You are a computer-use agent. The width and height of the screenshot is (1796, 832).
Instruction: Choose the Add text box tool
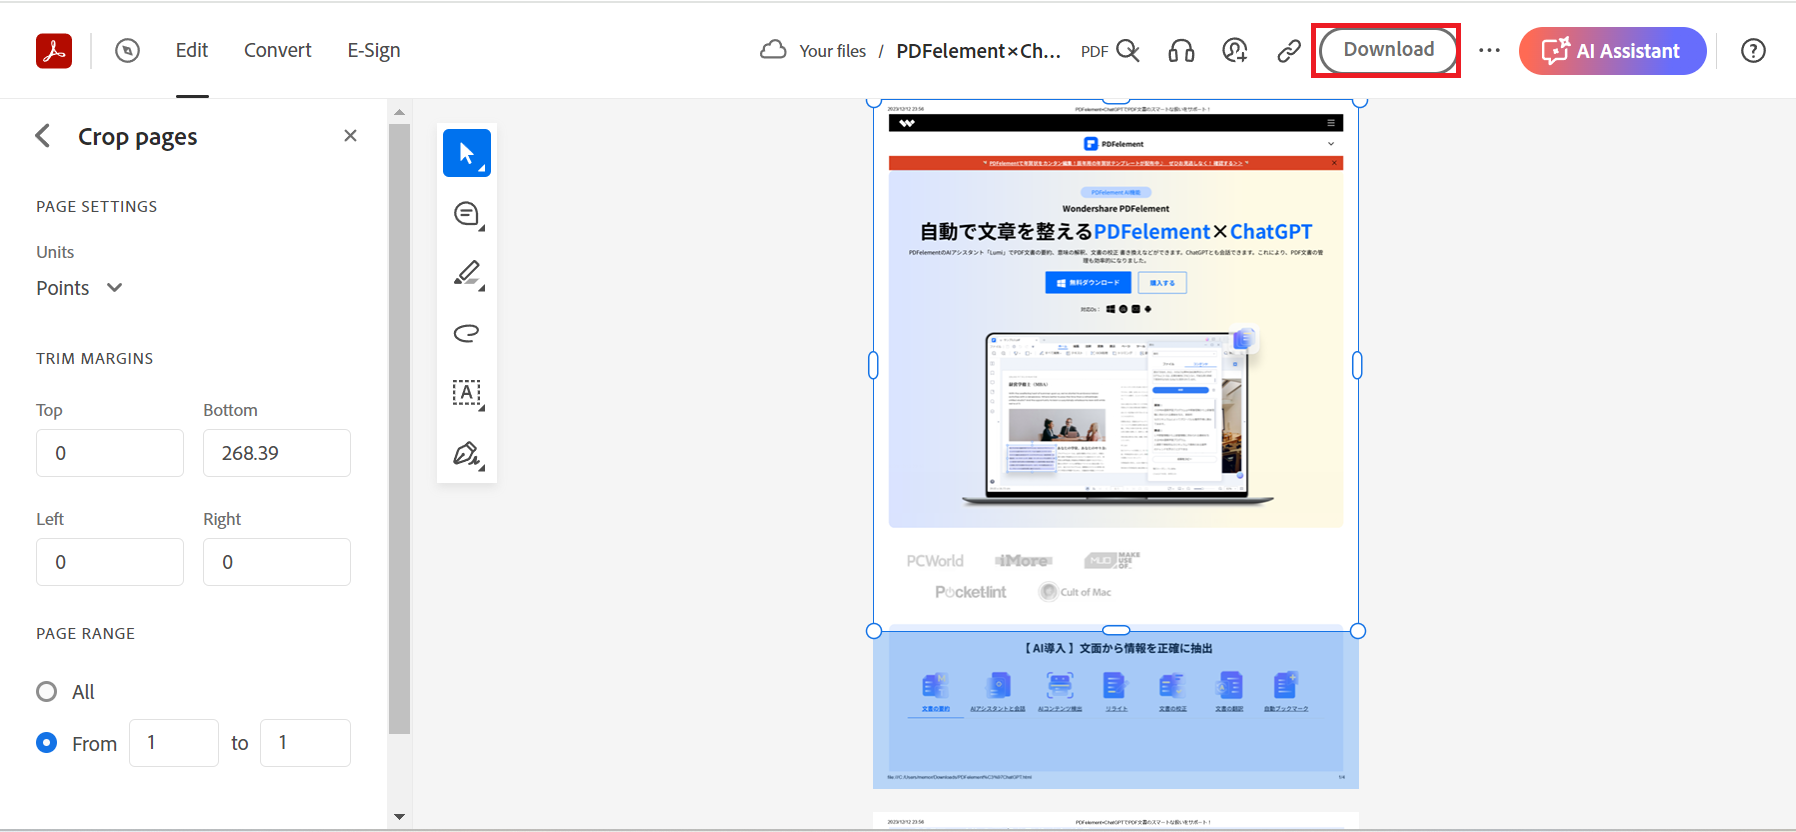click(x=467, y=393)
